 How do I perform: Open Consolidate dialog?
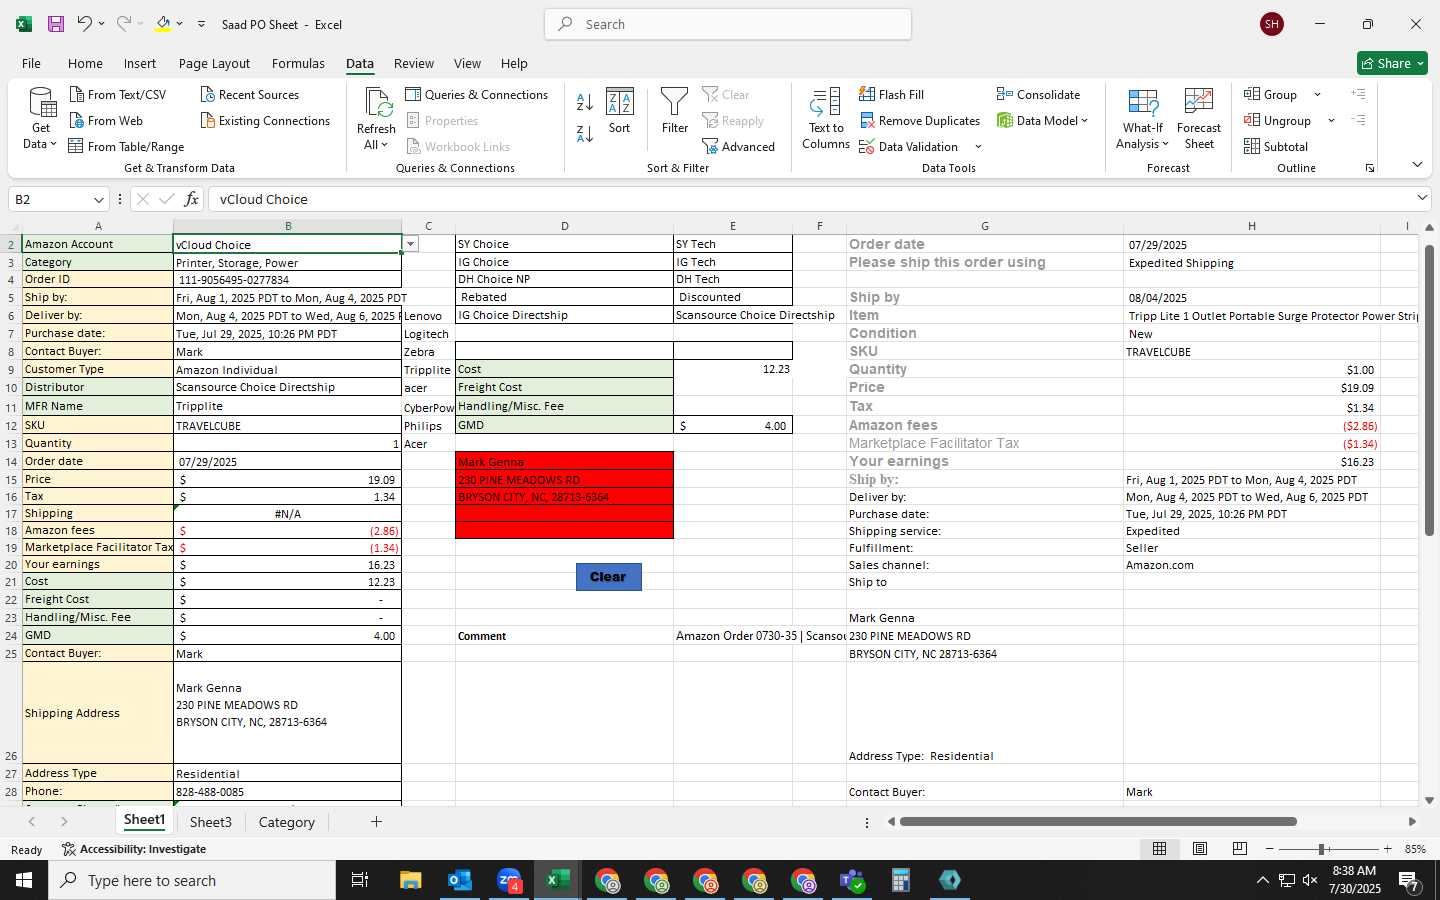click(1038, 95)
